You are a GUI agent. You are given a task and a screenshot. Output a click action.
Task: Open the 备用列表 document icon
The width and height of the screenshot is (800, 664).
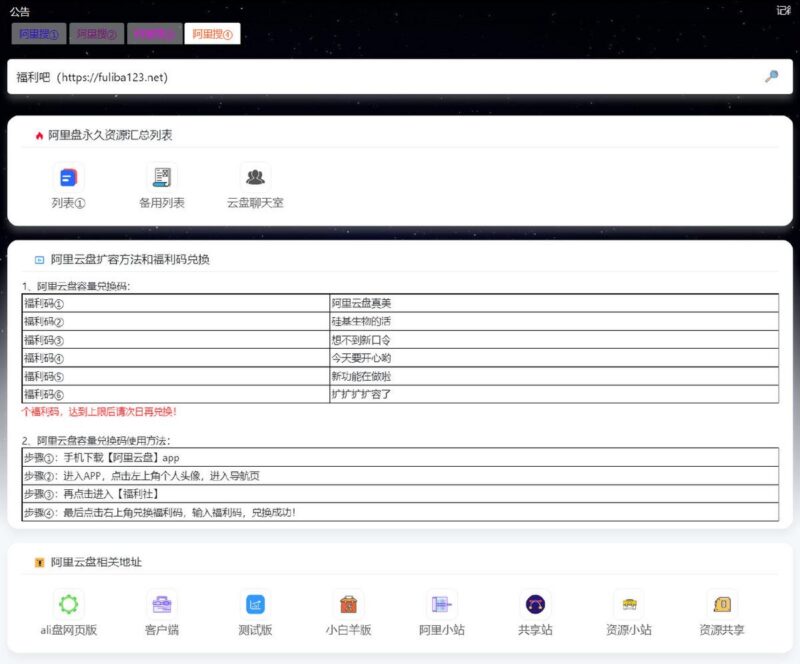[x=162, y=178]
